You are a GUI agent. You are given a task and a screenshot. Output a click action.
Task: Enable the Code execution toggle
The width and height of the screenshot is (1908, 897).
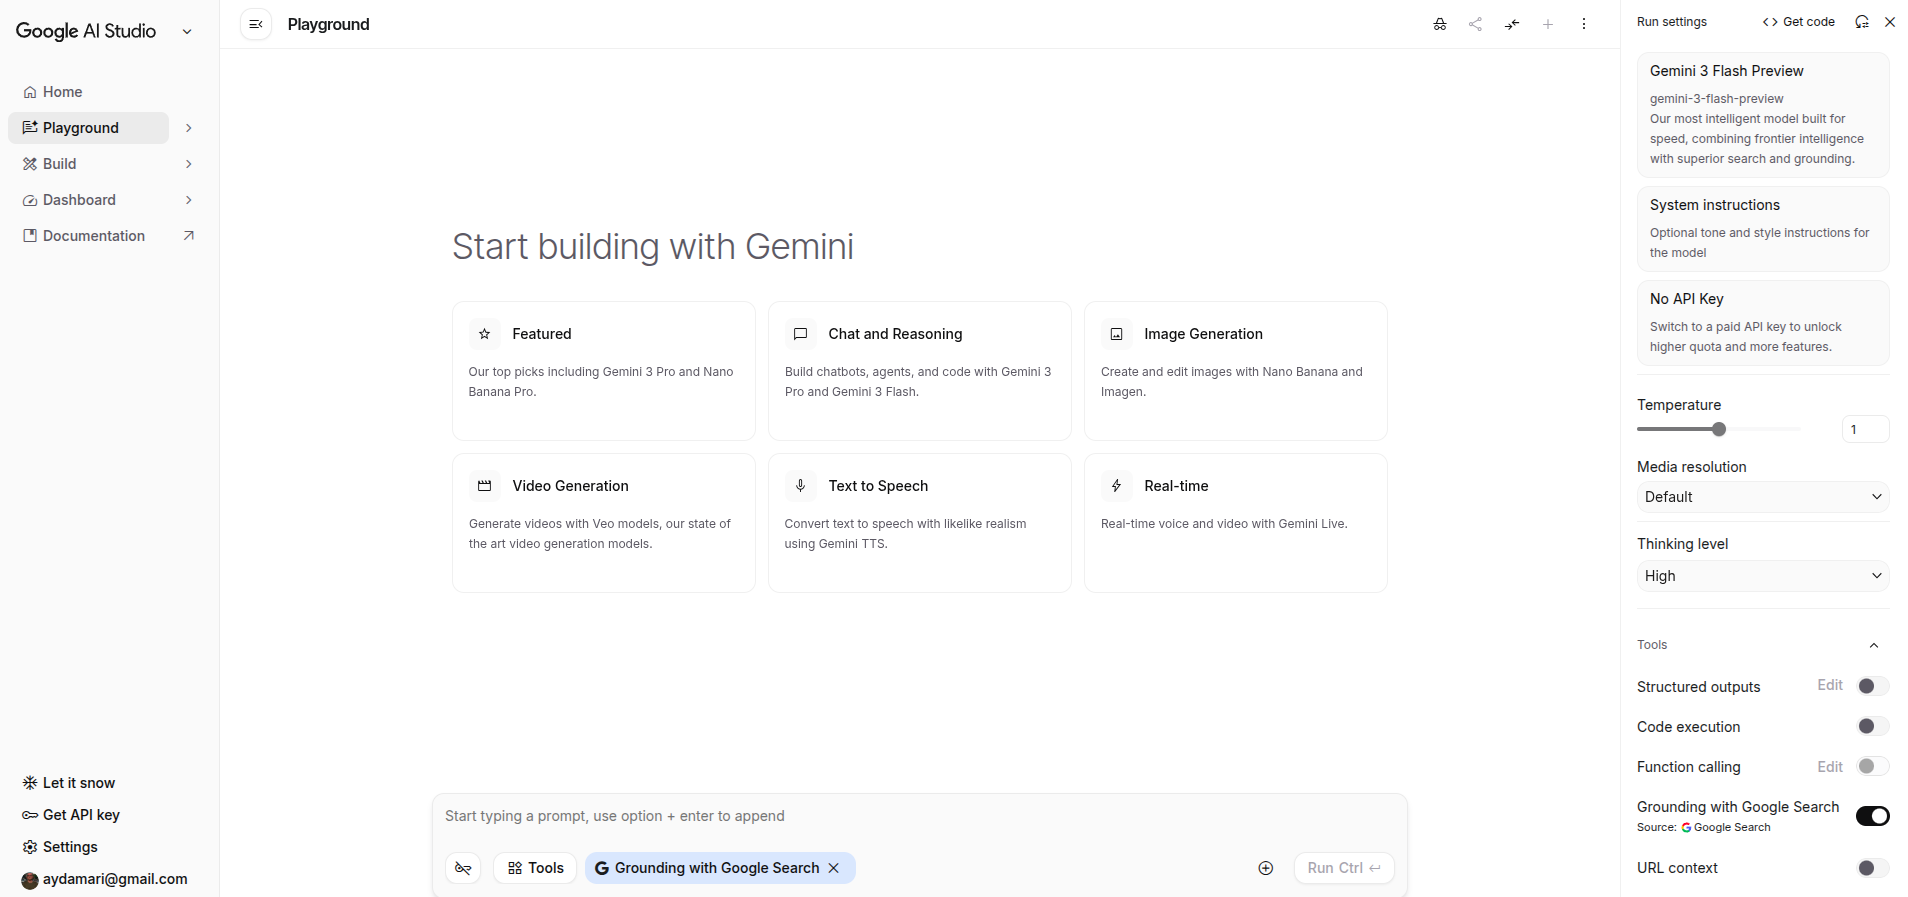pos(1872,726)
